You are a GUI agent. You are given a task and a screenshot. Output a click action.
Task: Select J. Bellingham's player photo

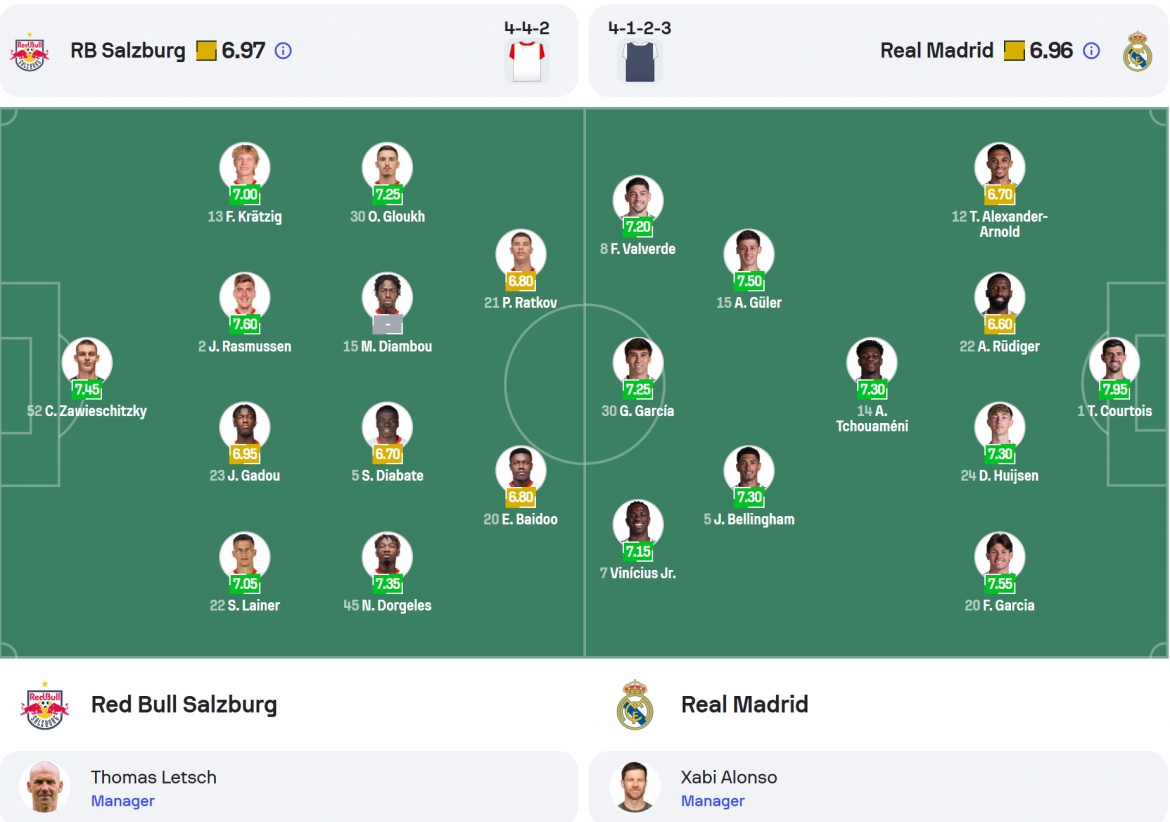click(x=748, y=470)
